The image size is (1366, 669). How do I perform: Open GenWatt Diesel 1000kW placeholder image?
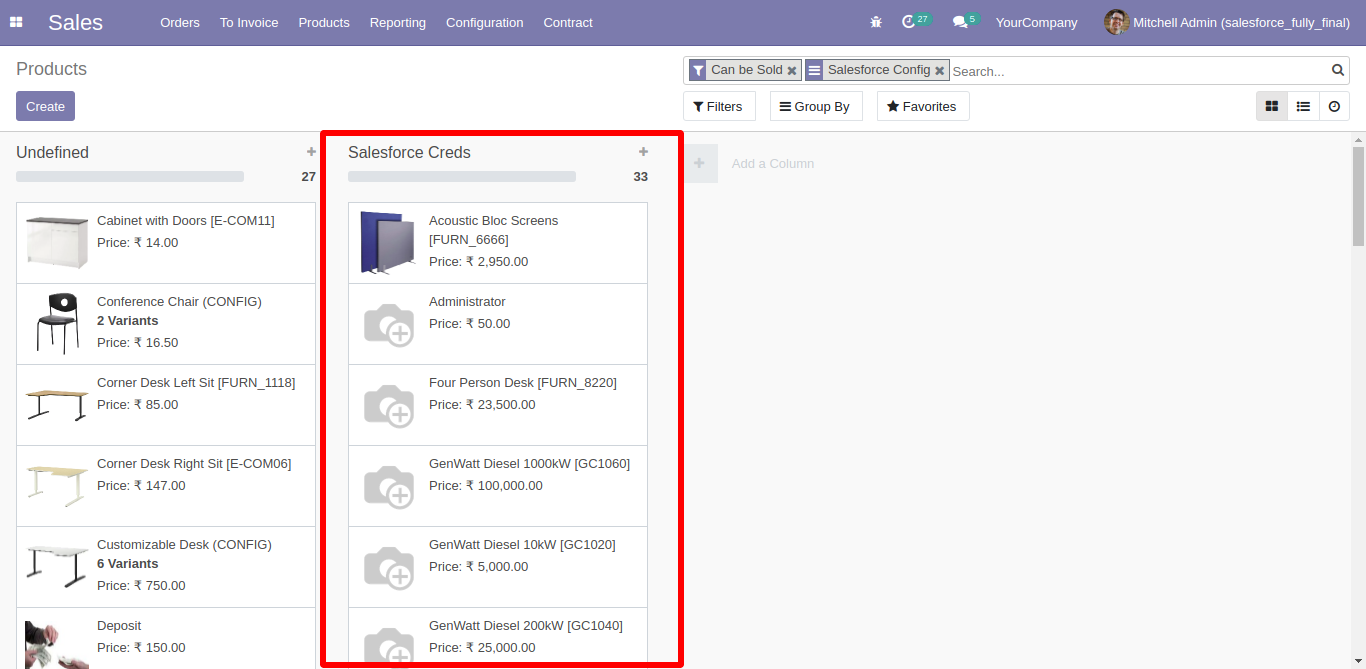[x=388, y=486]
